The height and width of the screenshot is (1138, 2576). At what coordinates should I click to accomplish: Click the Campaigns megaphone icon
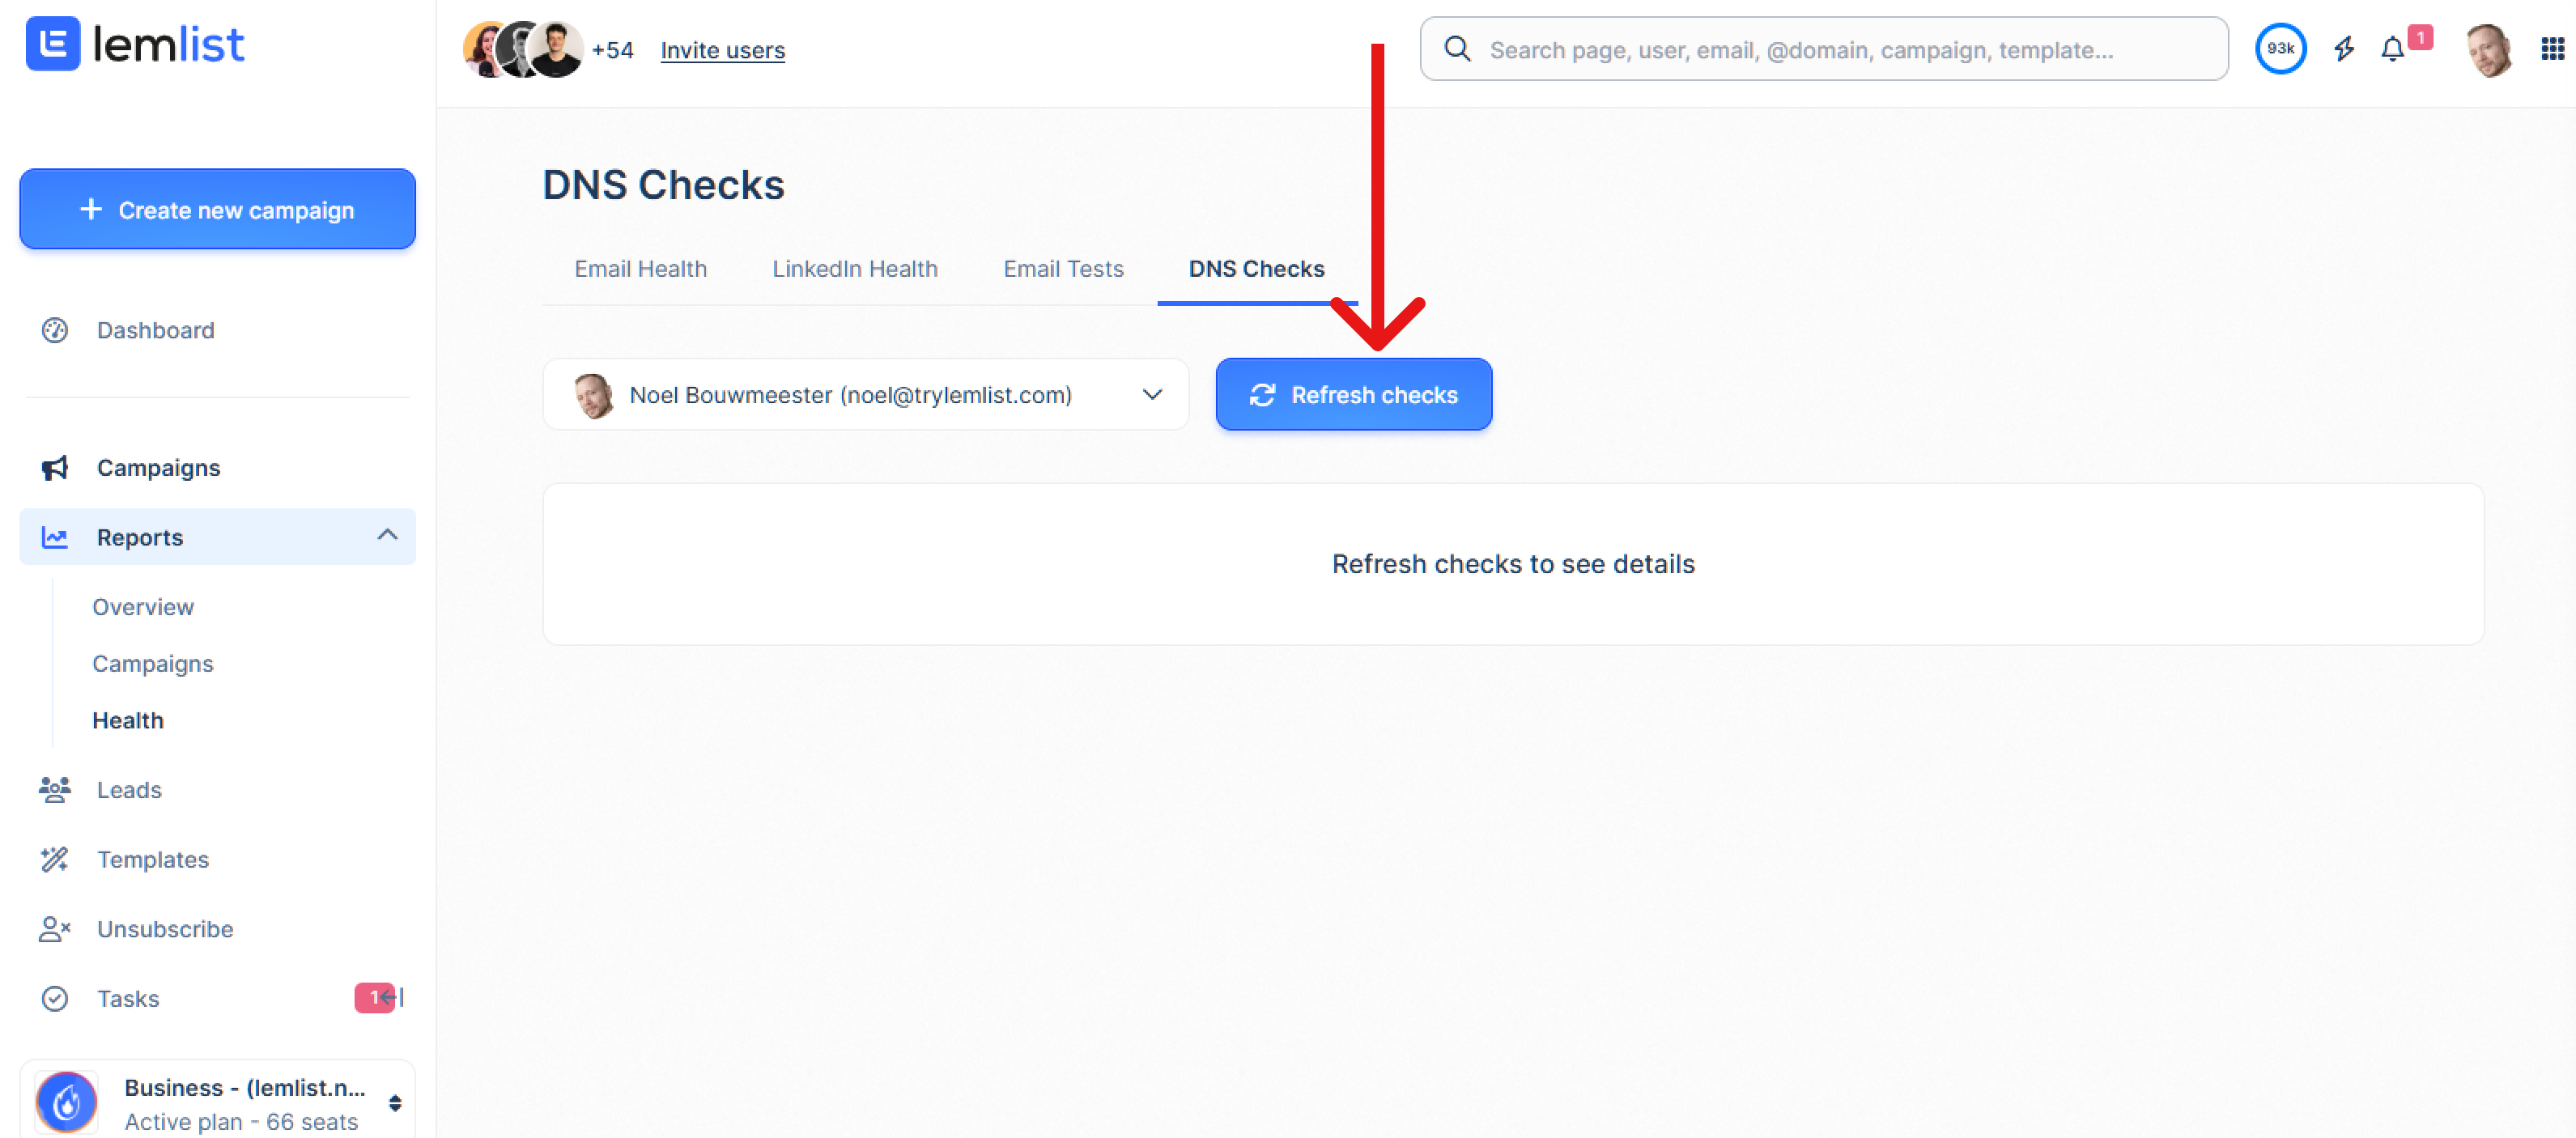pyautogui.click(x=55, y=468)
